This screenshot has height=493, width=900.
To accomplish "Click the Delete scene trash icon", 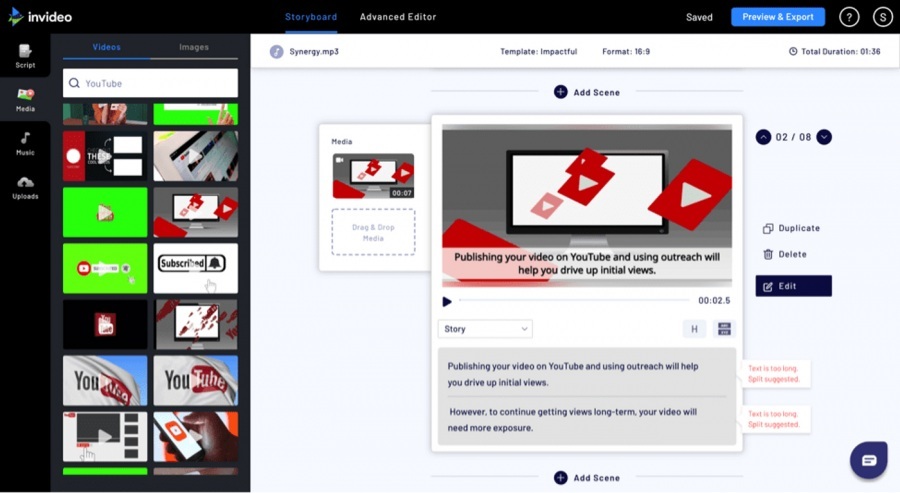I will pyautogui.click(x=768, y=255).
